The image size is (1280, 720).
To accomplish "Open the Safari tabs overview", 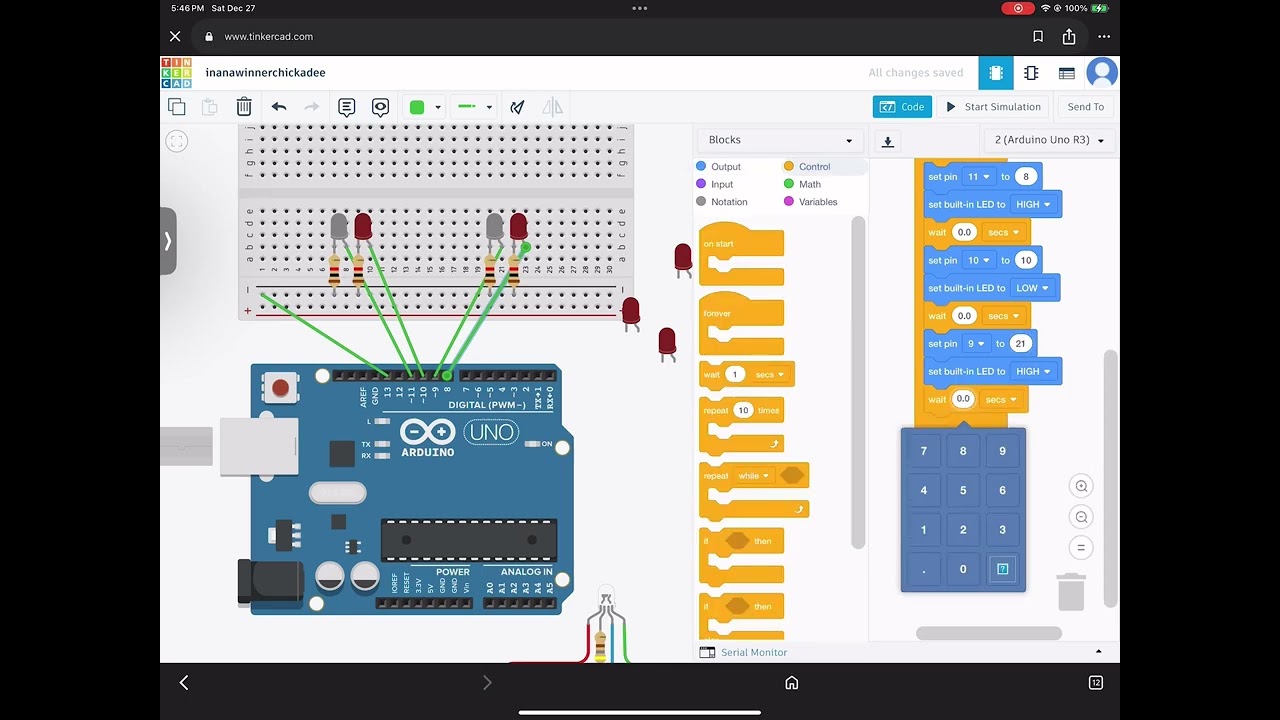I will 1095,682.
